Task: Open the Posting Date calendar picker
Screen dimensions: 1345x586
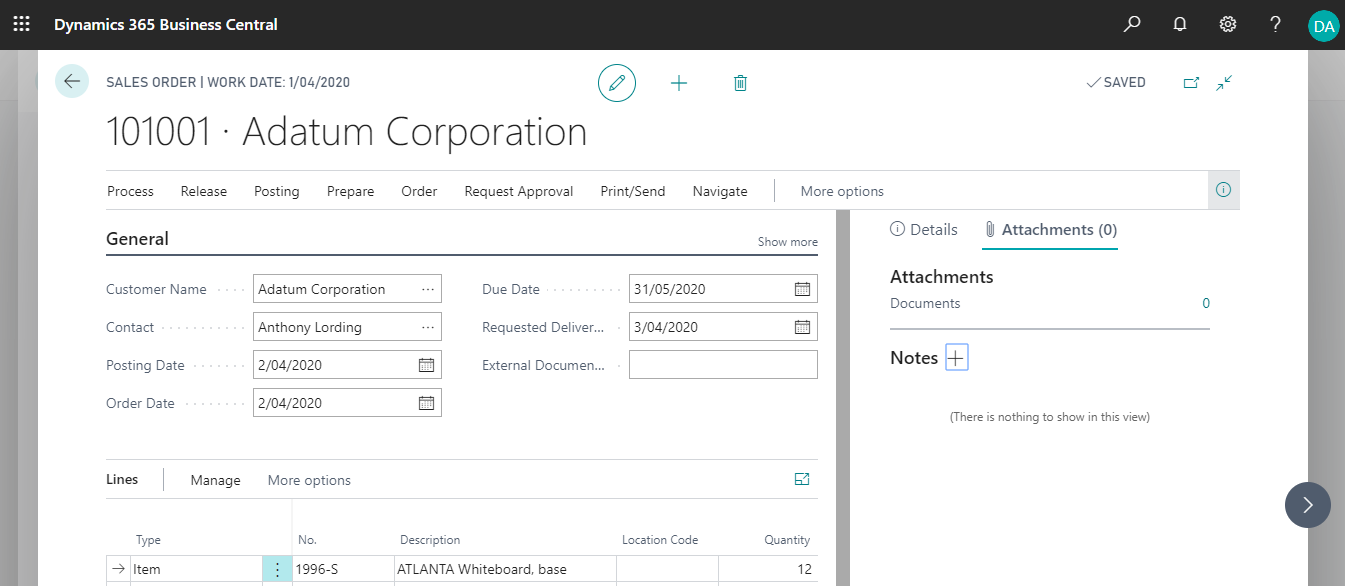Action: click(426, 365)
